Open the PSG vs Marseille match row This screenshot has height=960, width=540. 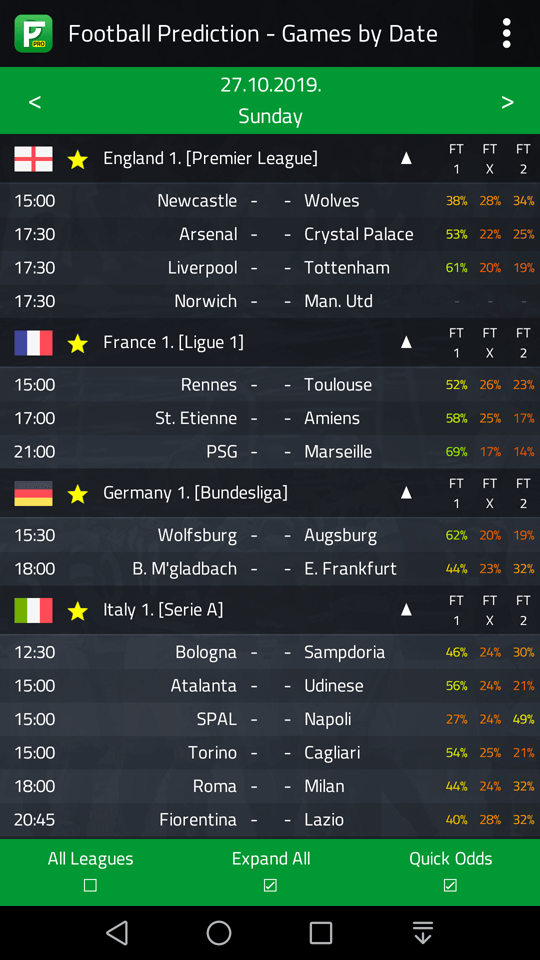coord(270,452)
